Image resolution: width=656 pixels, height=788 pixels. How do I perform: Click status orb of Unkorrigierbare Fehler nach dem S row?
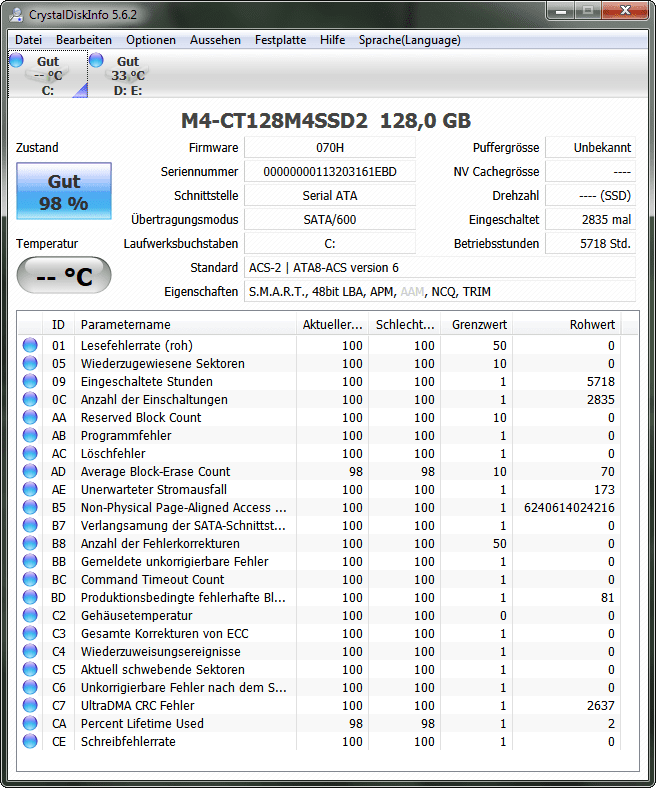point(30,687)
